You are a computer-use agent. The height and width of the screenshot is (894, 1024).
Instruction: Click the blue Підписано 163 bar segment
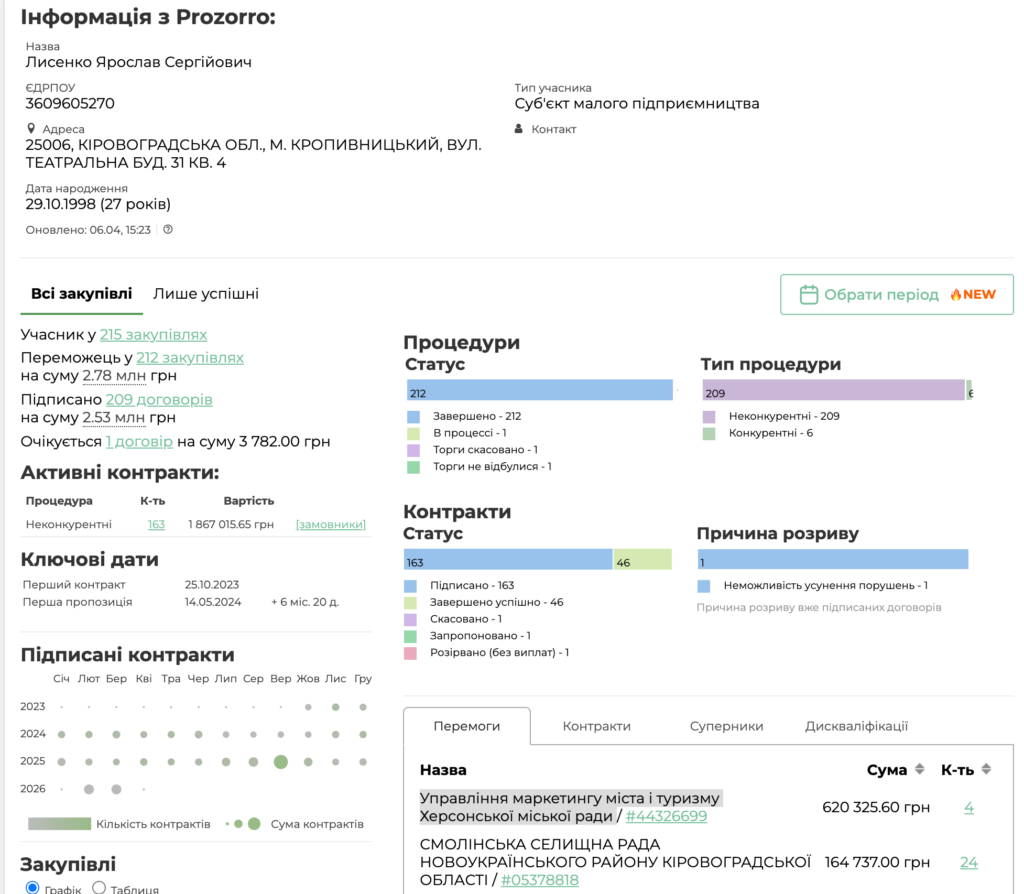(x=507, y=560)
